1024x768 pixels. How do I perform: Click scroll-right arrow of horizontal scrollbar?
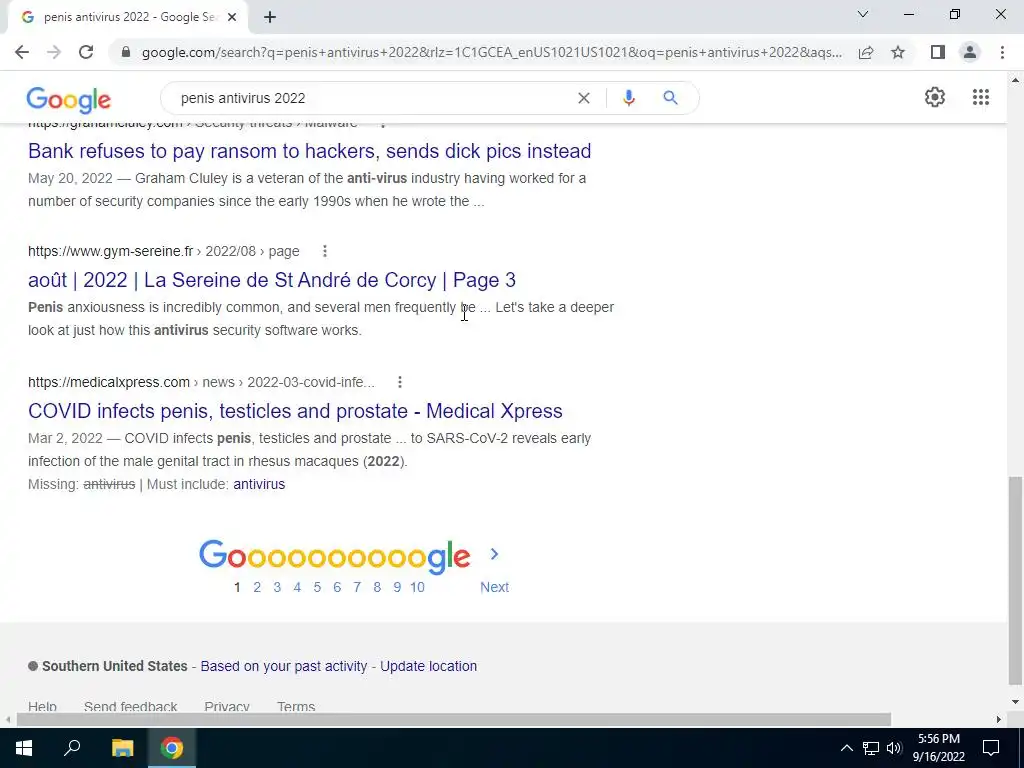999,720
